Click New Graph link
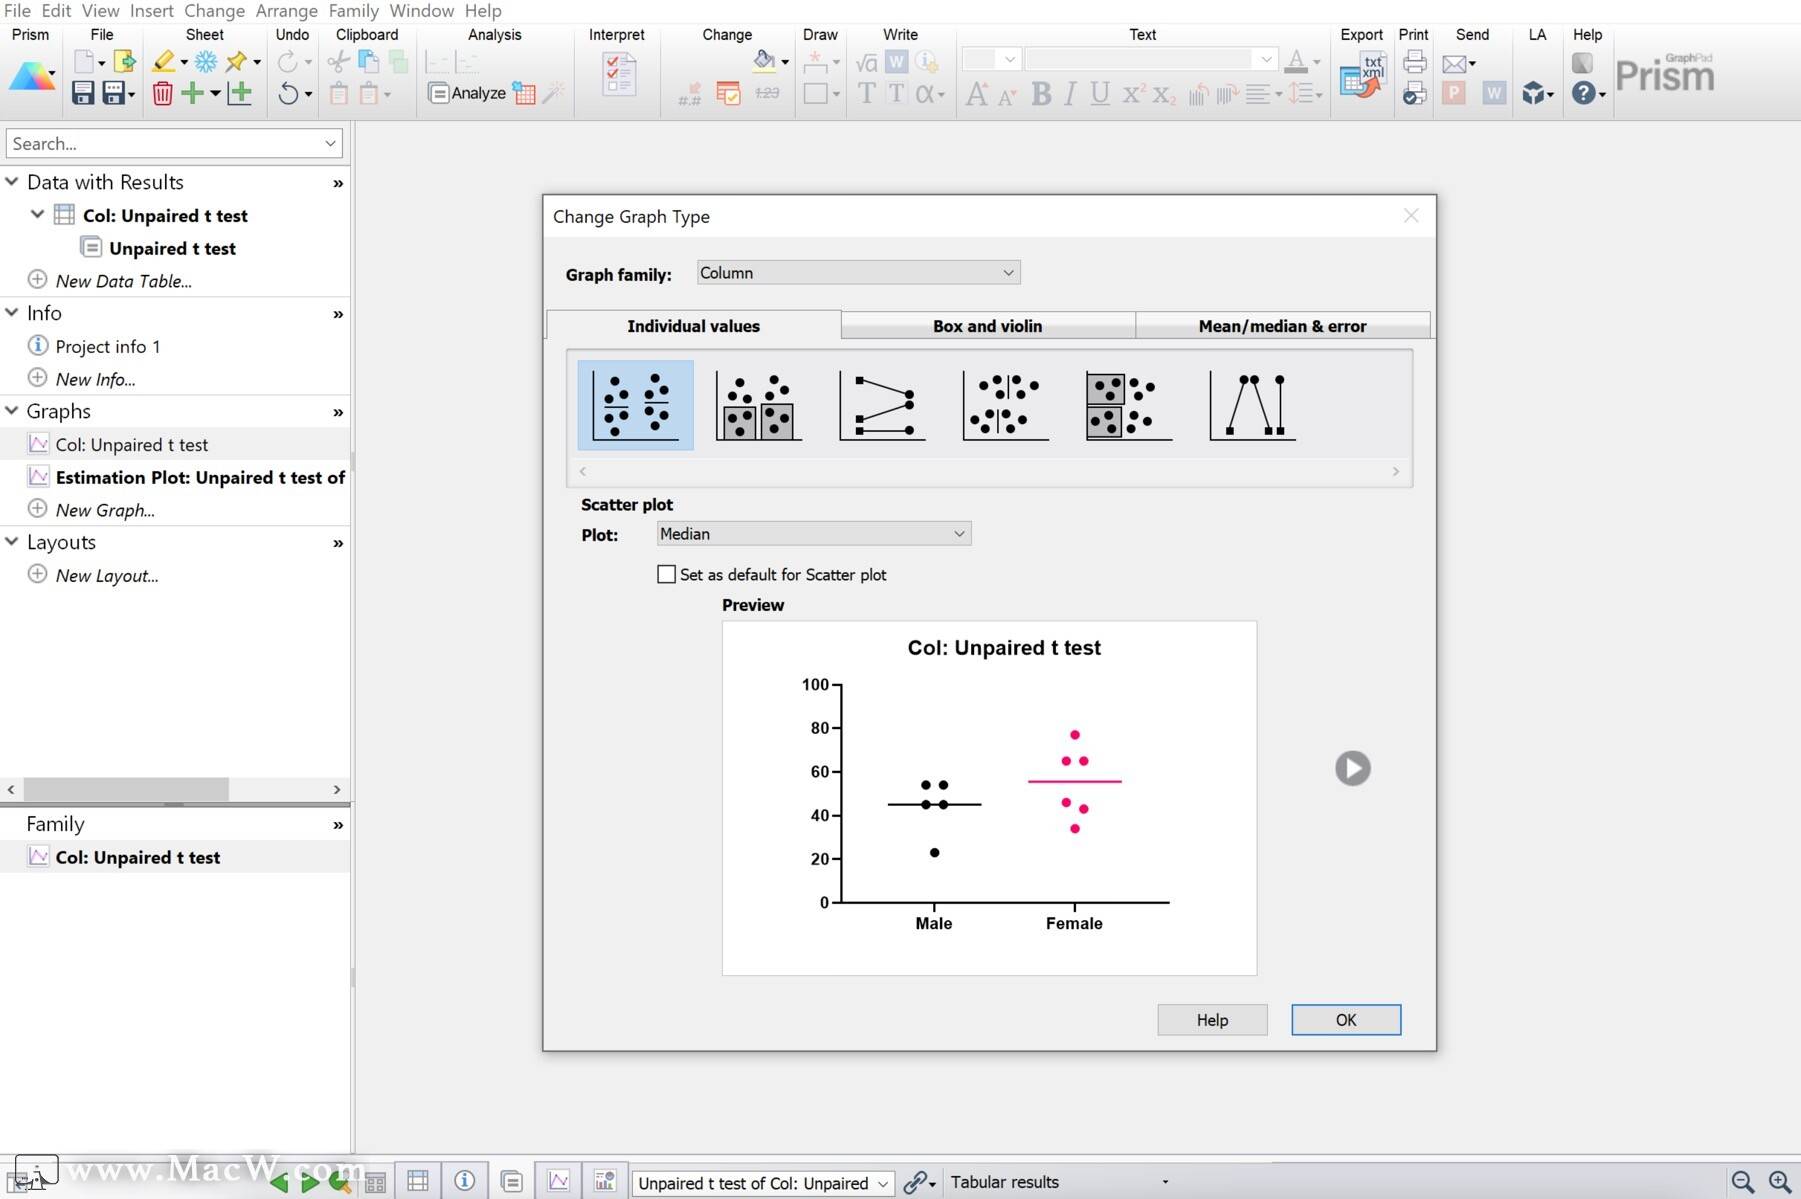Screen dimensions: 1801x1199 tap(105, 510)
